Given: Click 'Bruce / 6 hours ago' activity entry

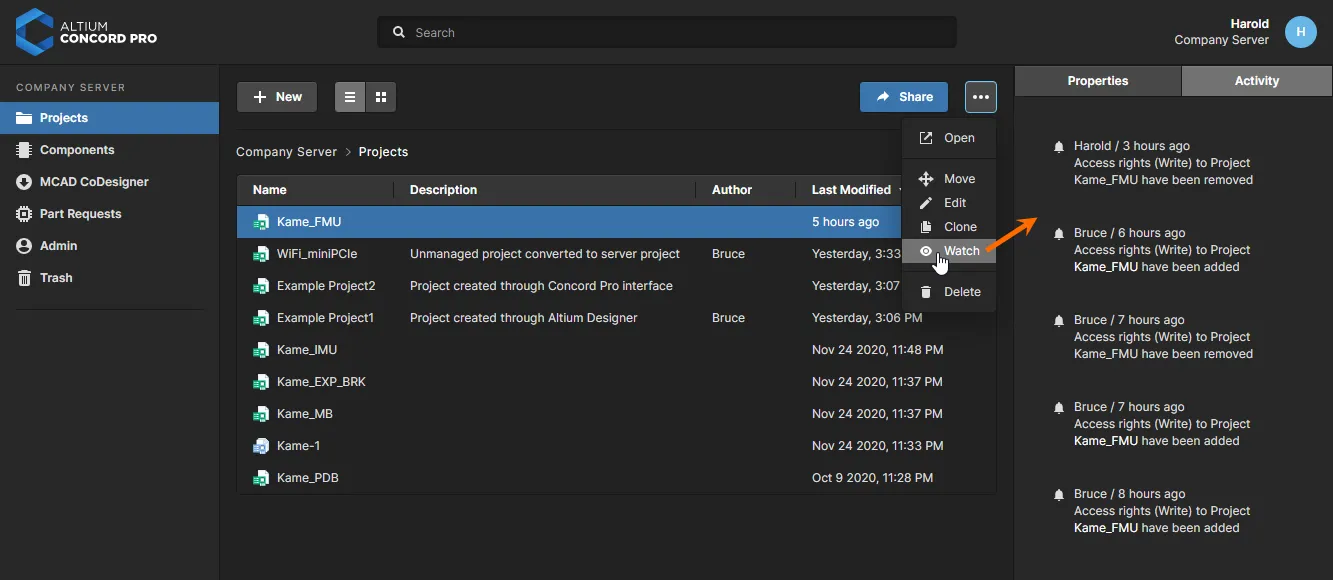Looking at the screenshot, I should (1130, 234).
